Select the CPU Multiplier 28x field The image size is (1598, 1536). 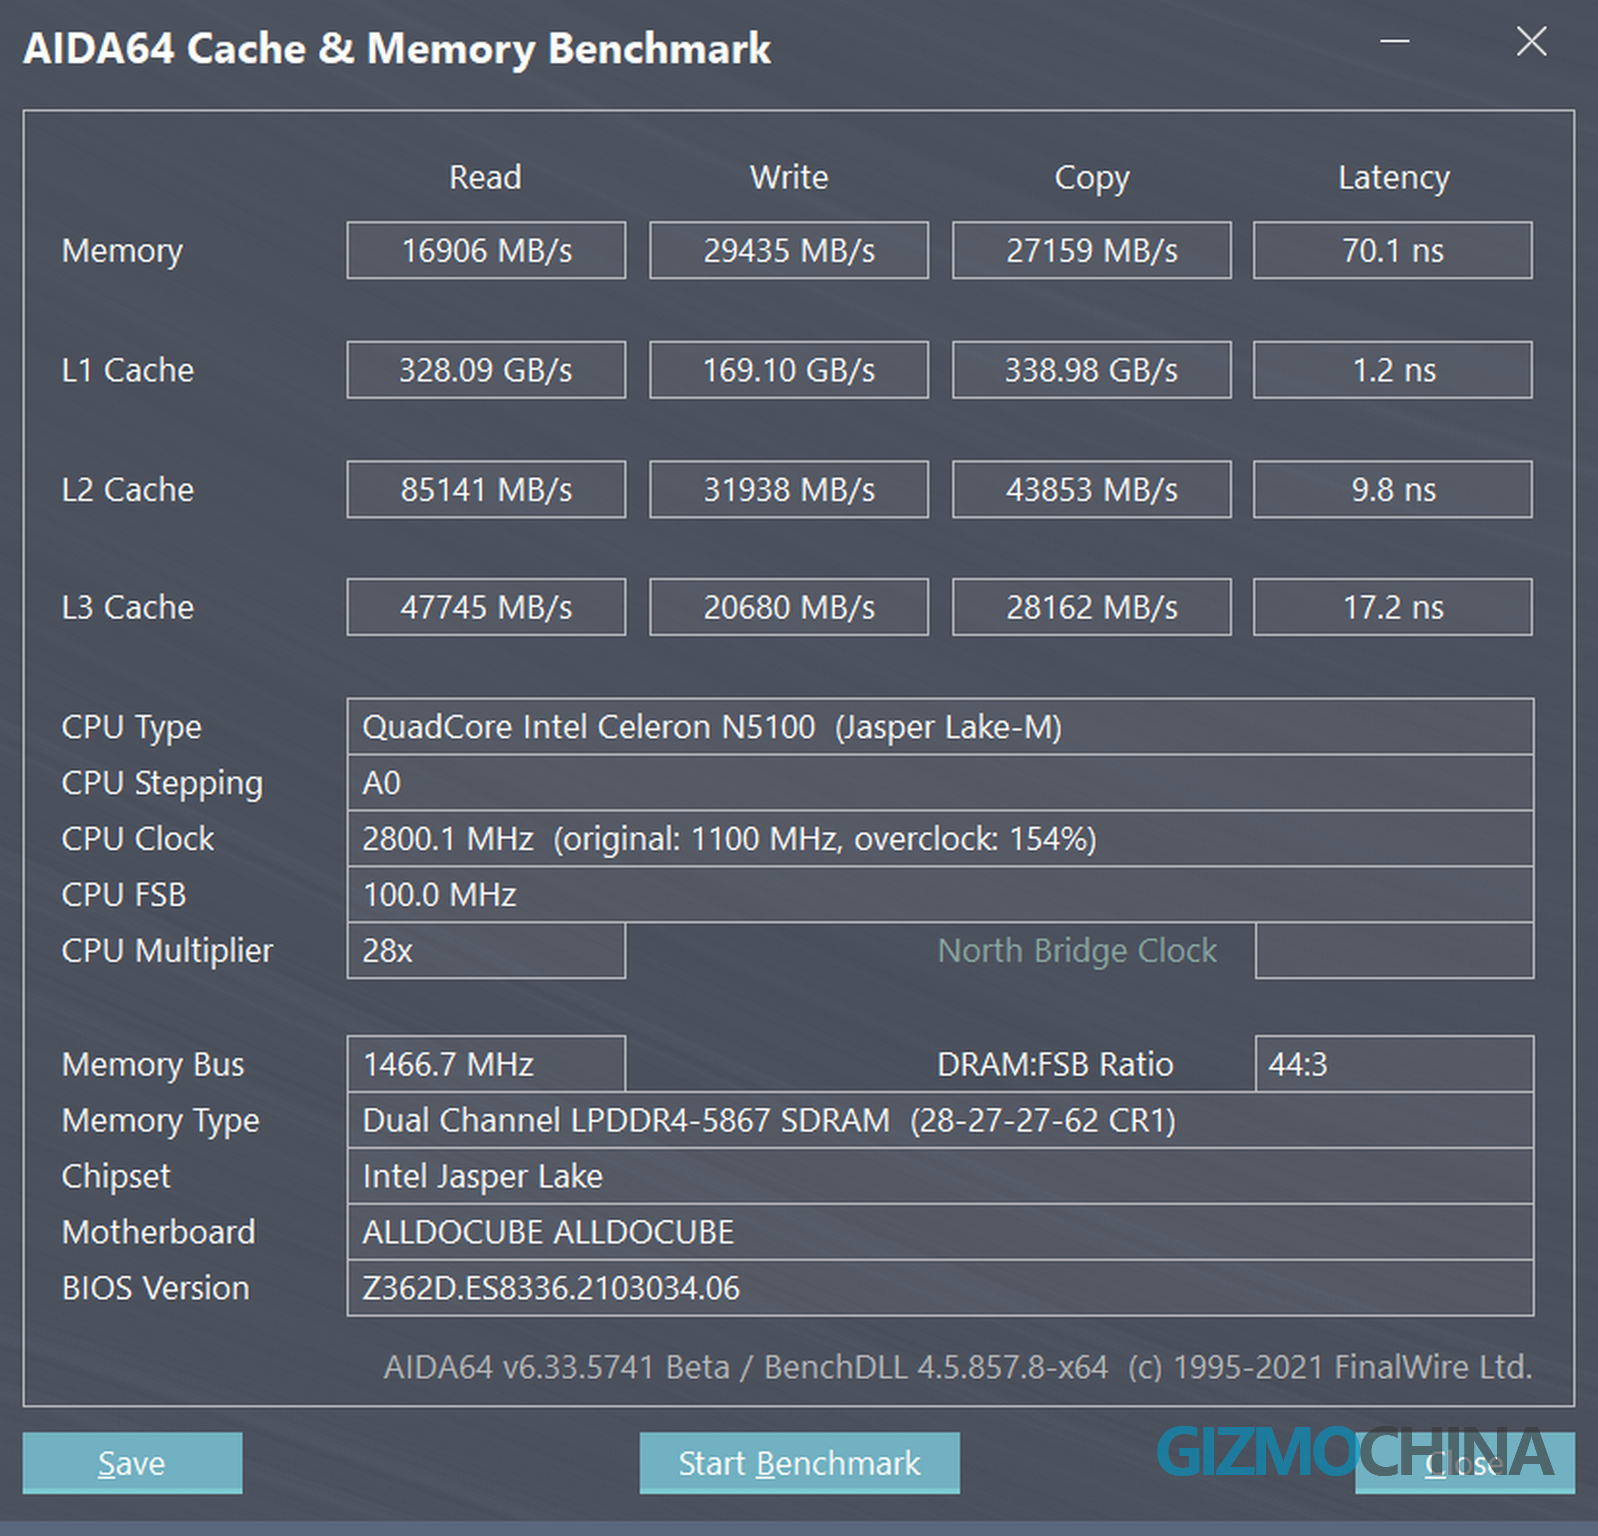tap(486, 951)
